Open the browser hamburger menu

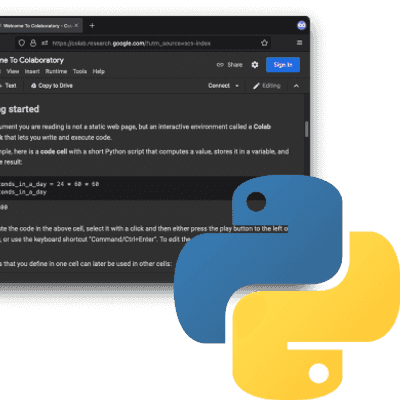(299, 43)
